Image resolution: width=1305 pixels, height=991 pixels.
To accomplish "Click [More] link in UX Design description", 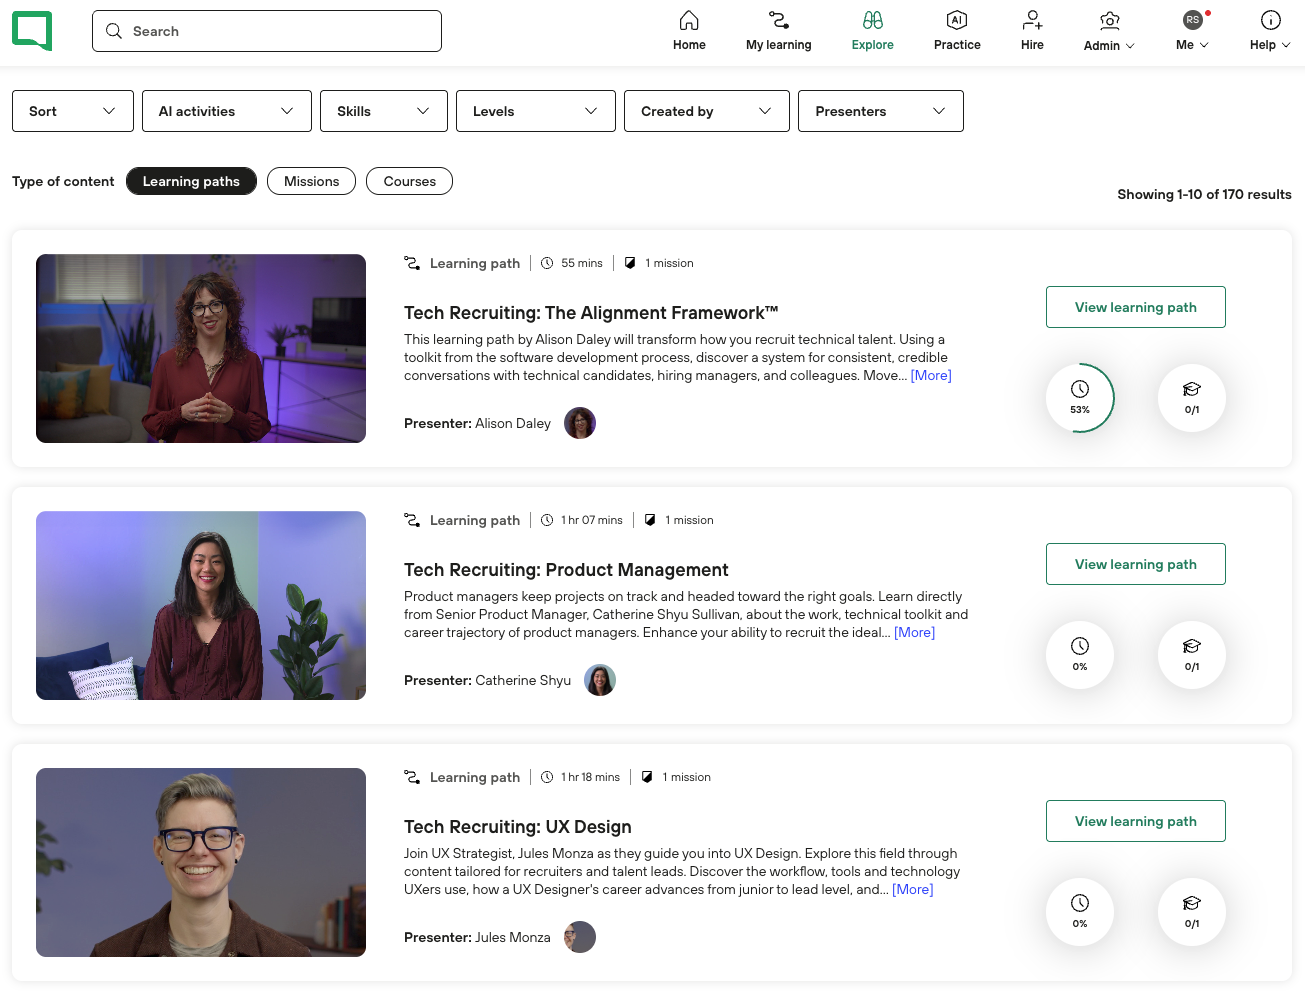I will [912, 889].
